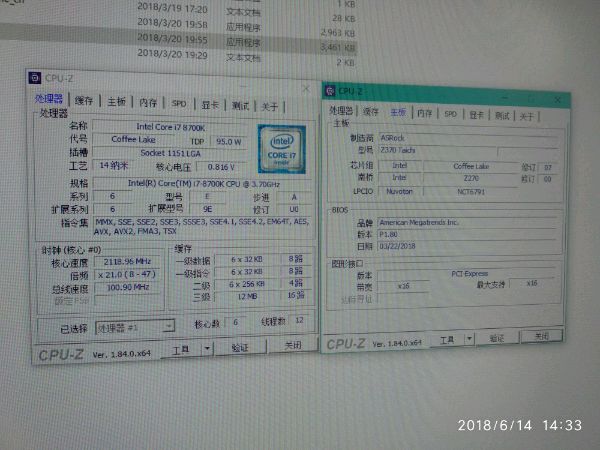Open the SPD tab in left CPU-Z window
This screenshot has height=450, width=600.
click(179, 104)
